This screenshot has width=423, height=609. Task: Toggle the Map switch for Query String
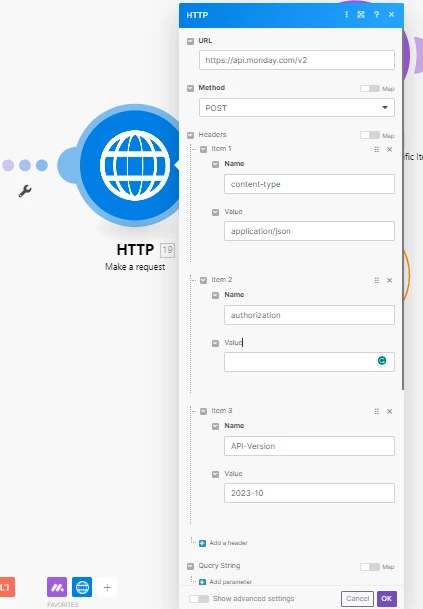pos(370,567)
